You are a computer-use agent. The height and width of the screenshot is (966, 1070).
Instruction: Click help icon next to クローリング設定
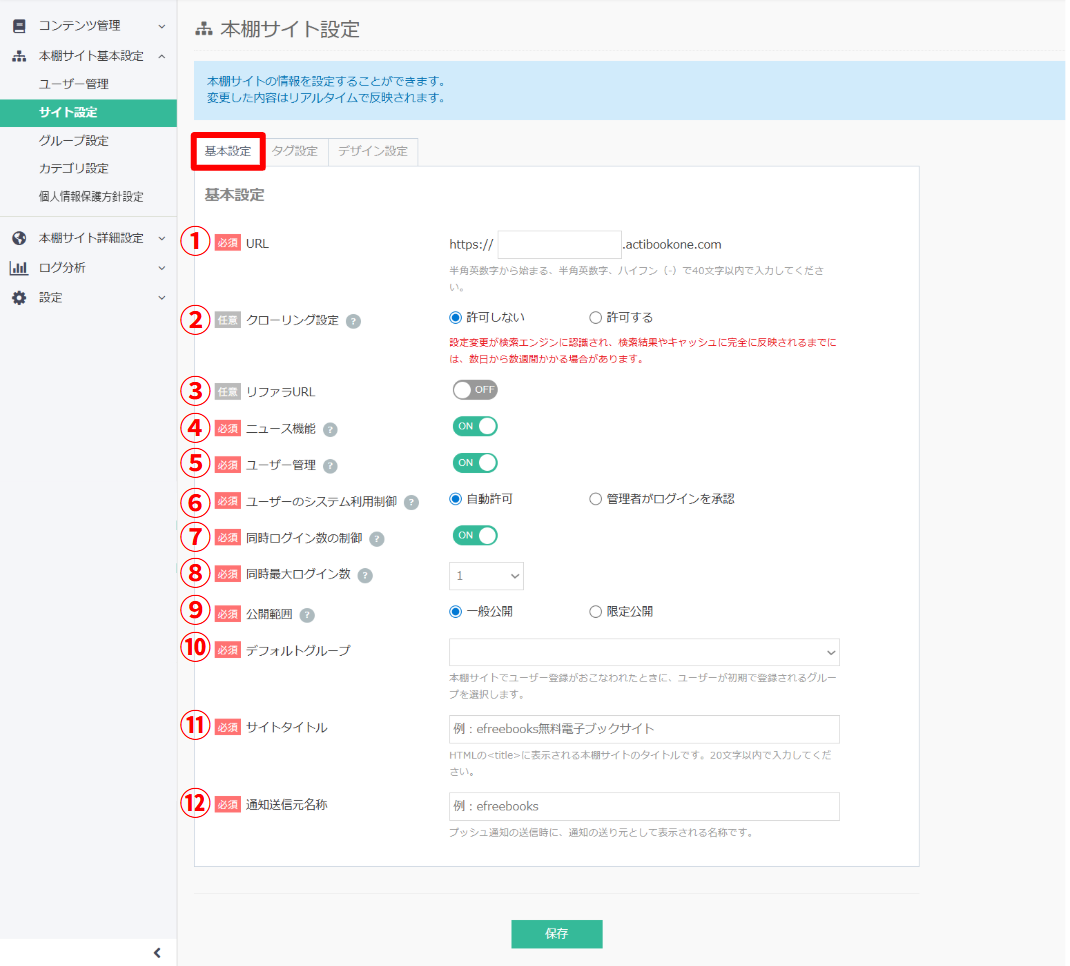click(353, 321)
